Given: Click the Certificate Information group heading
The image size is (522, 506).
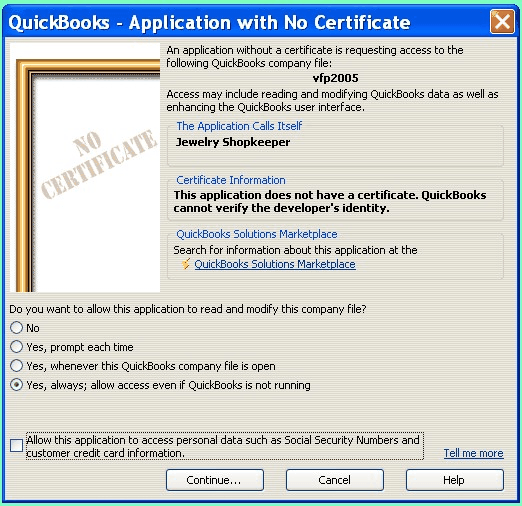Looking at the screenshot, I should click(231, 180).
